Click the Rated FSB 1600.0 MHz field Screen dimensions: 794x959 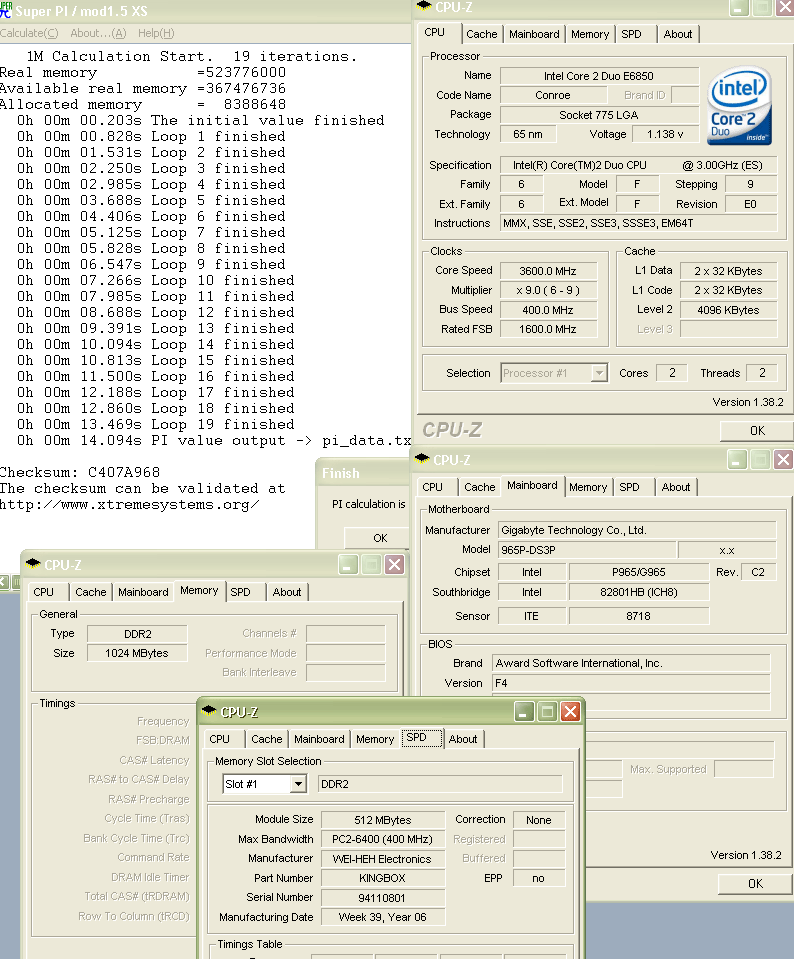coord(547,329)
